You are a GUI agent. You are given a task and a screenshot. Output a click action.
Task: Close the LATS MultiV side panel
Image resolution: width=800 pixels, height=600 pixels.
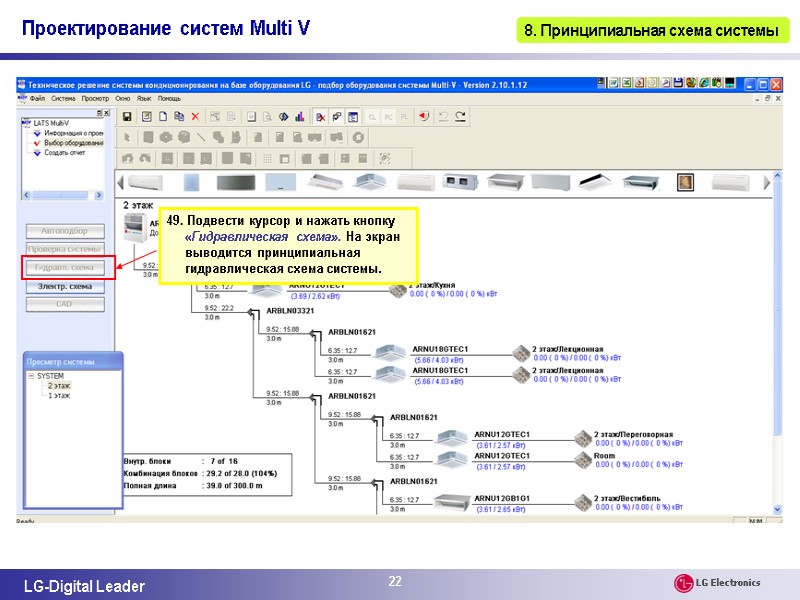pyautogui.click(x=107, y=113)
